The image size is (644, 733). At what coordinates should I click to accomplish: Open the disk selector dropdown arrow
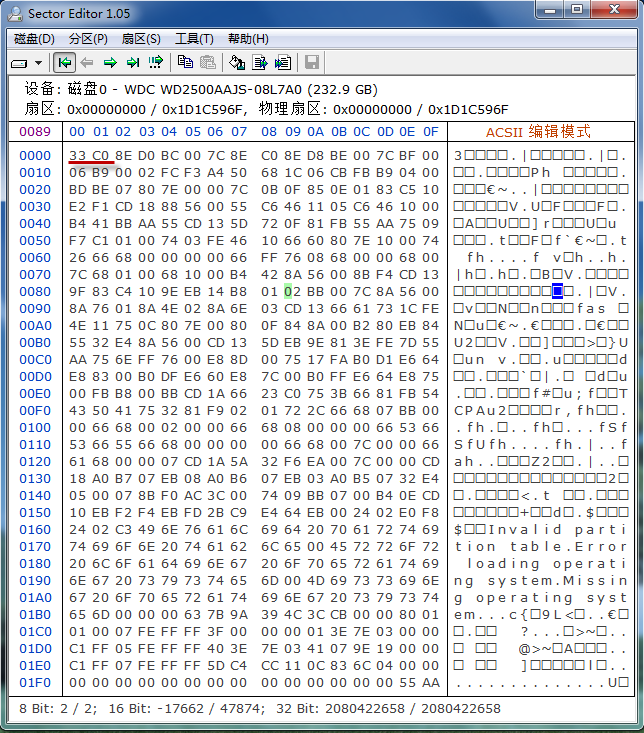coord(38,63)
